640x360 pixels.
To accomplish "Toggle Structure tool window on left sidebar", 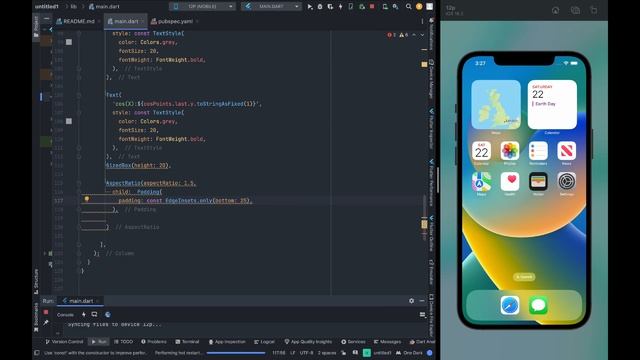I will 36,281.
